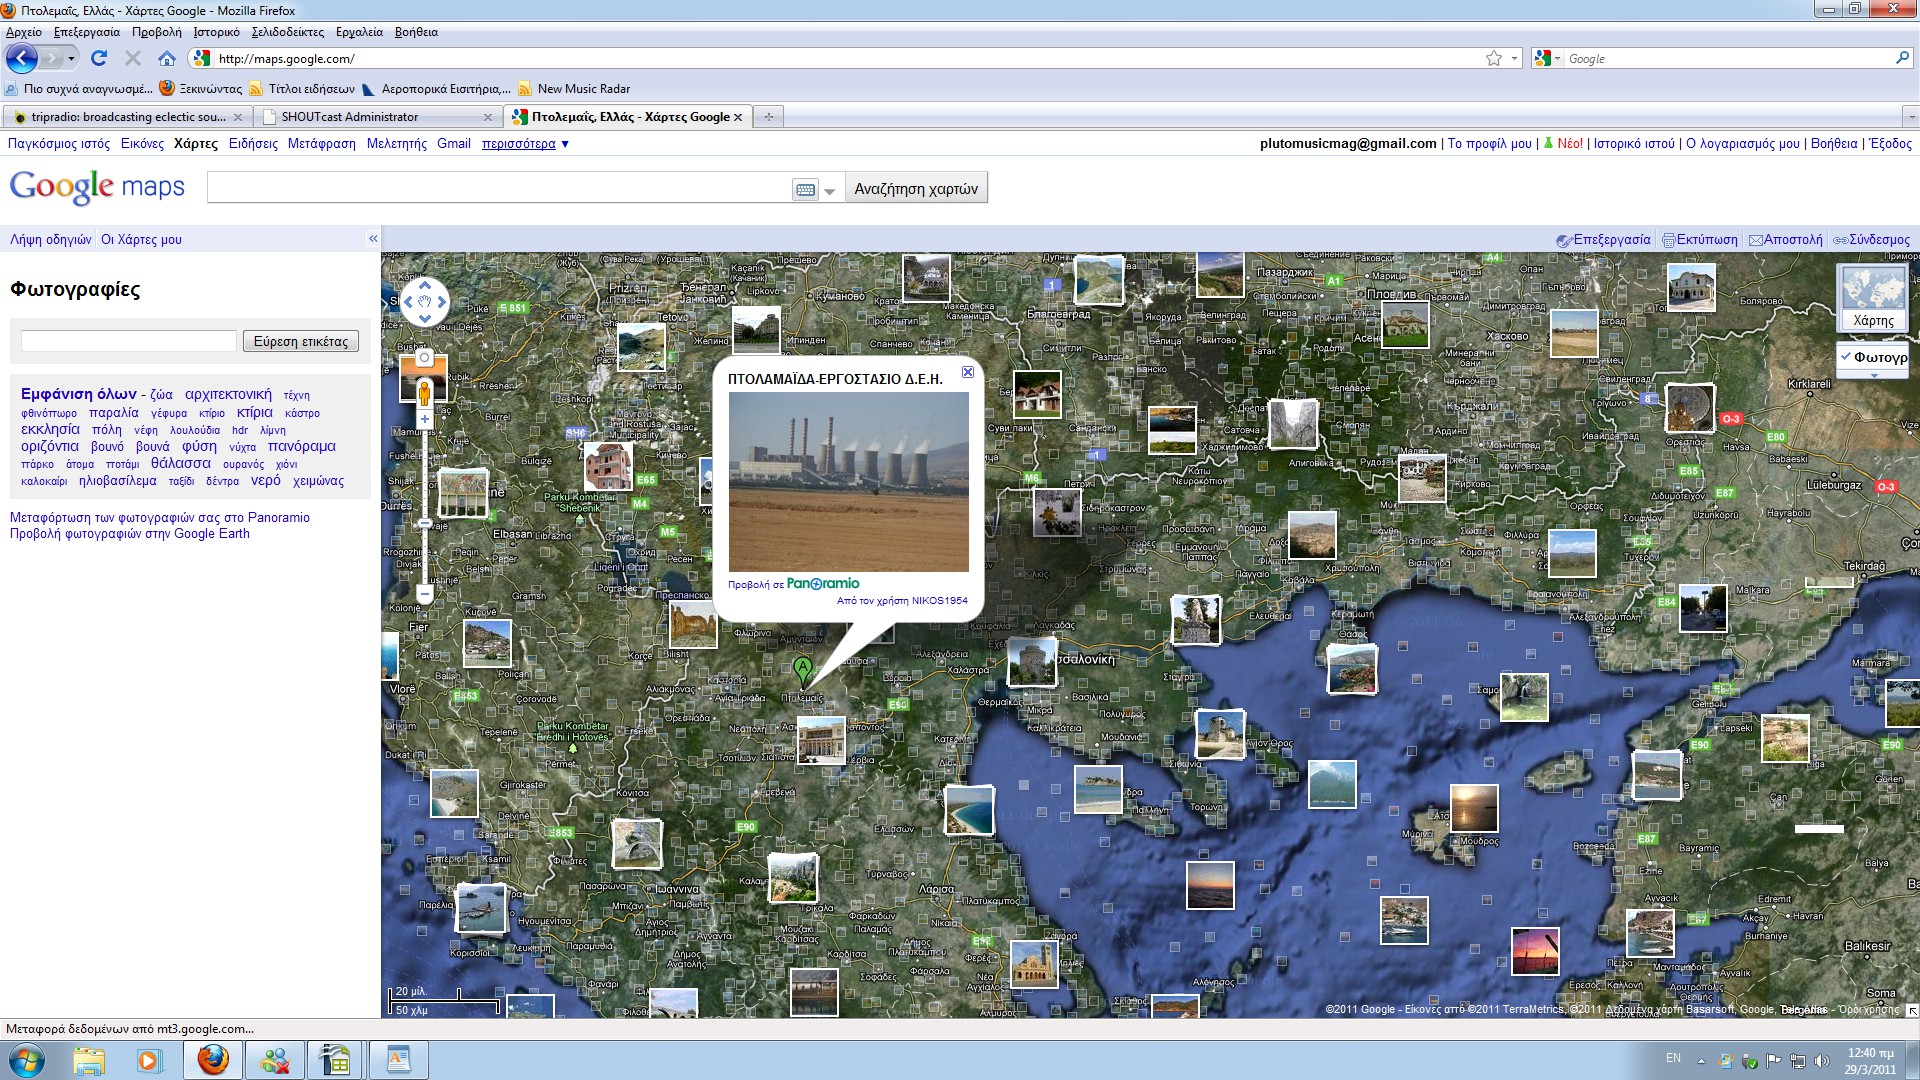Switch to the Χάρτης map view

(1873, 296)
